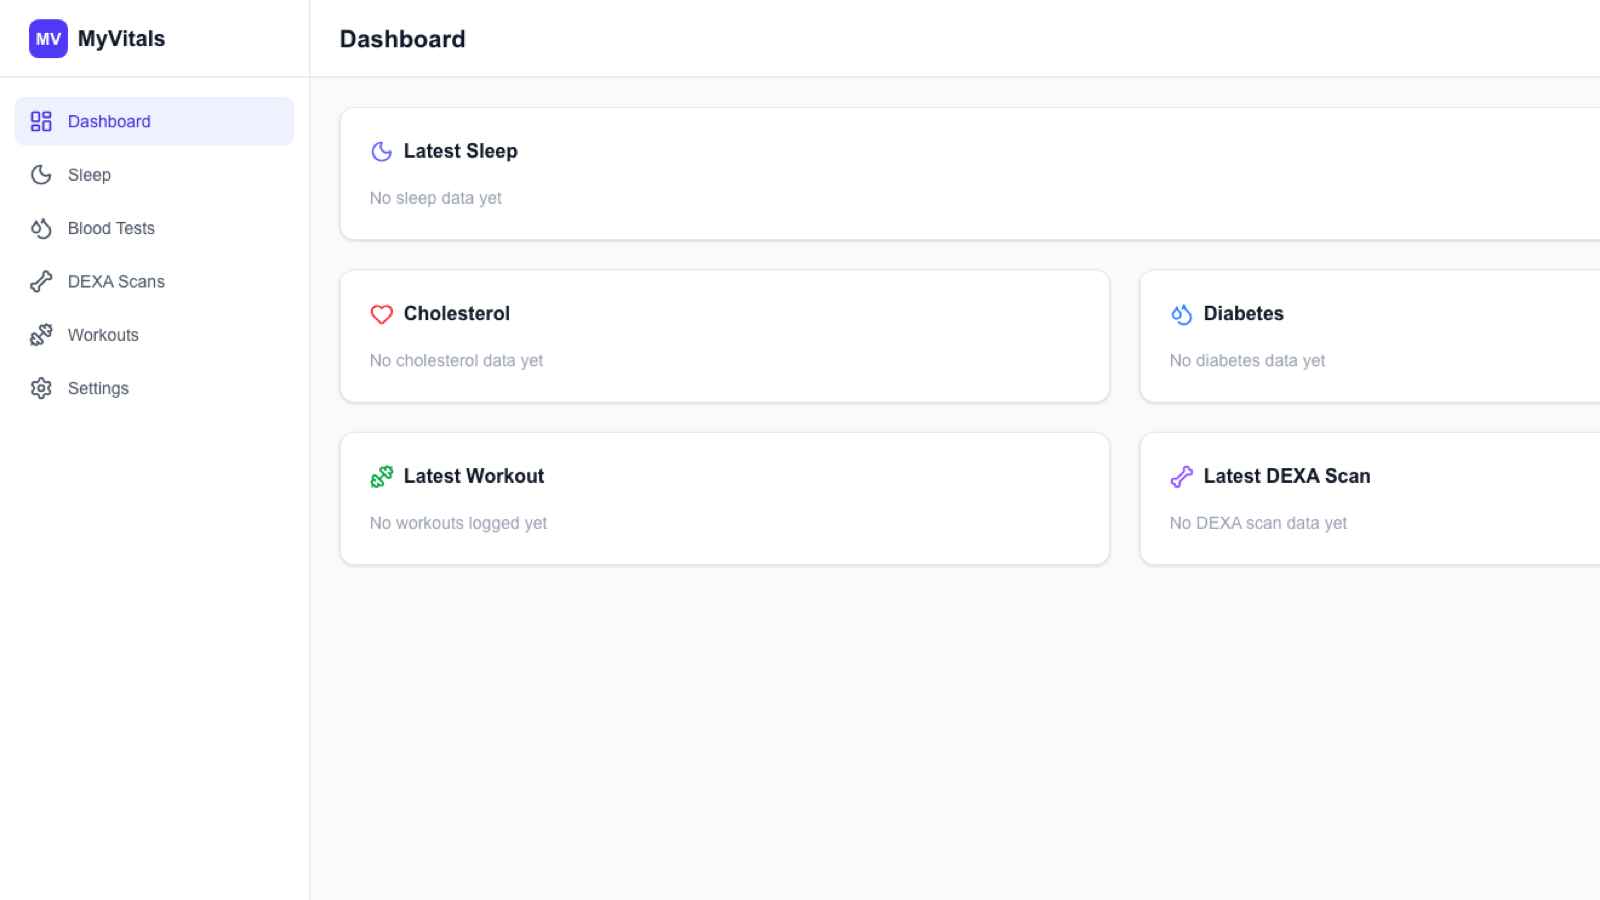
Task: Click the MyVitals title text
Action: [x=120, y=38]
